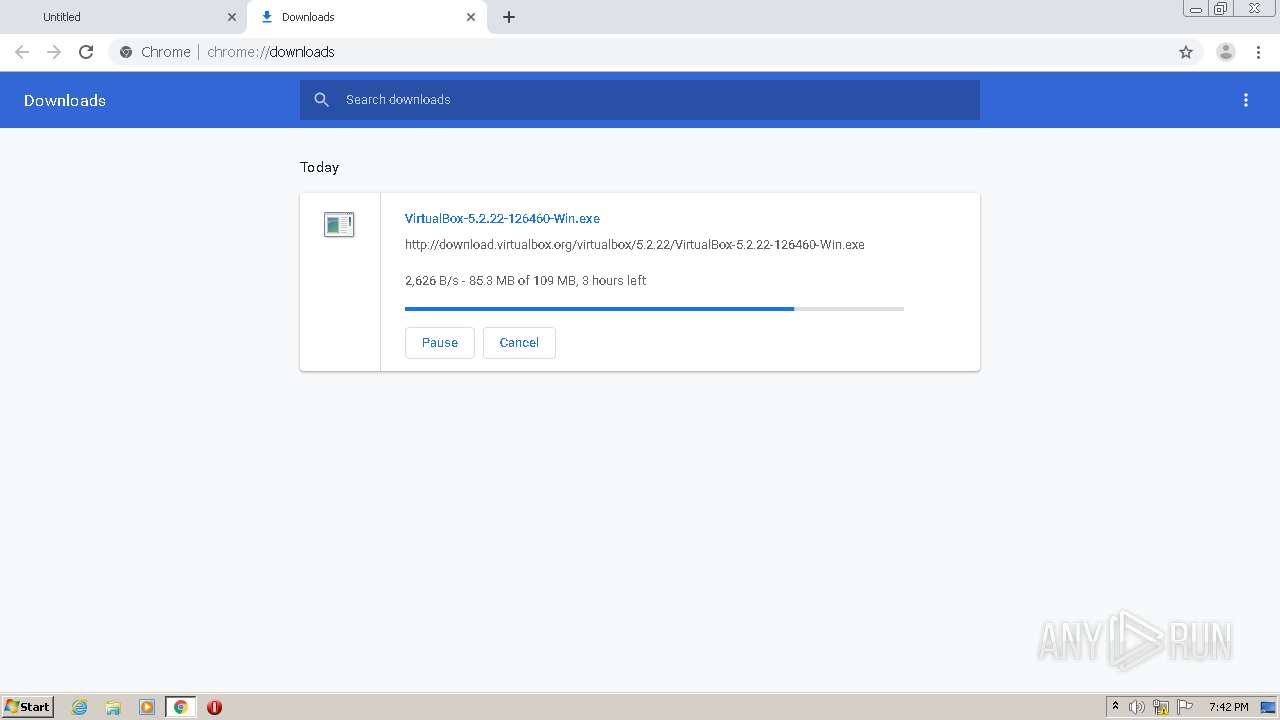Open the Windows Start menu
The image size is (1280, 720).
pos(28,707)
